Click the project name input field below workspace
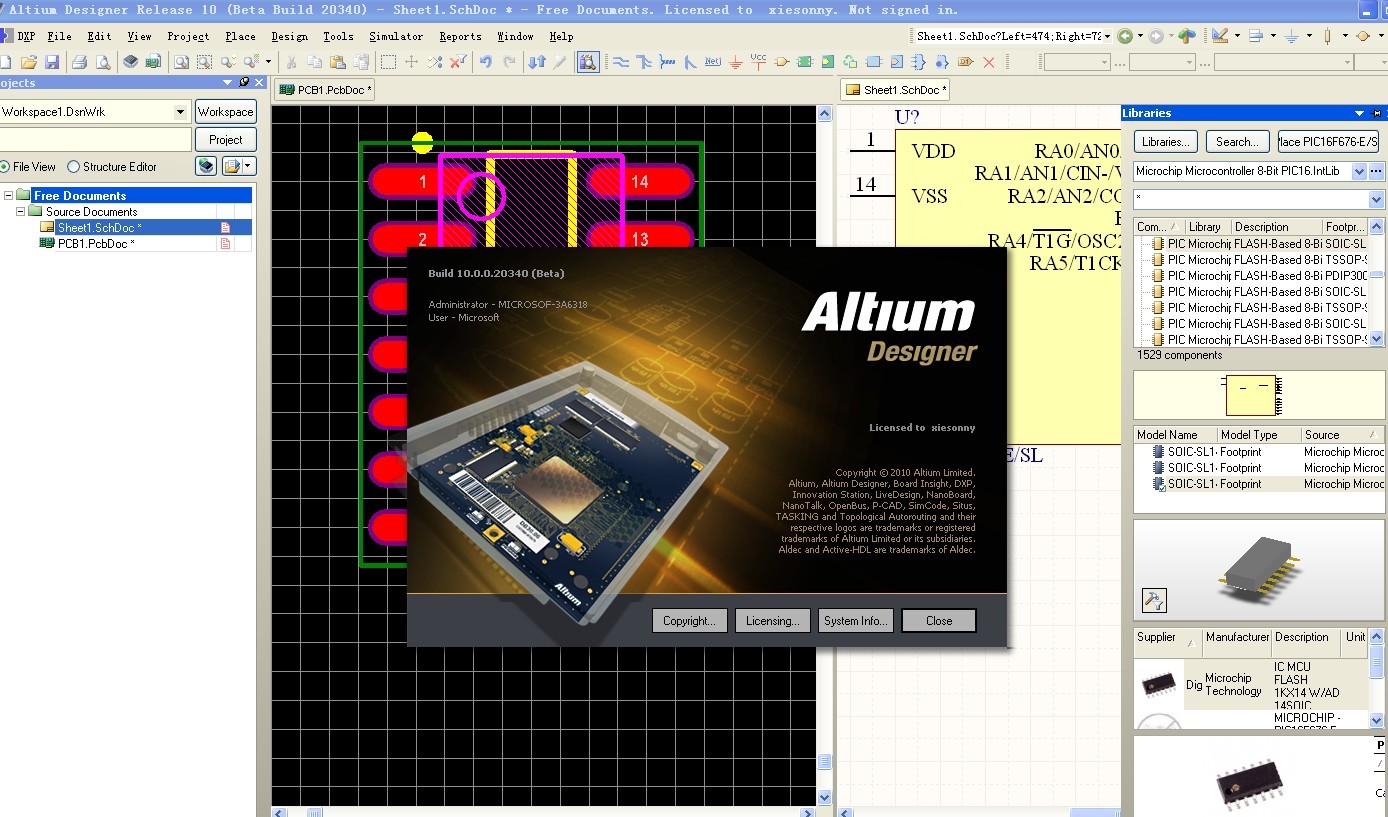The width and height of the screenshot is (1388, 817). pos(95,140)
